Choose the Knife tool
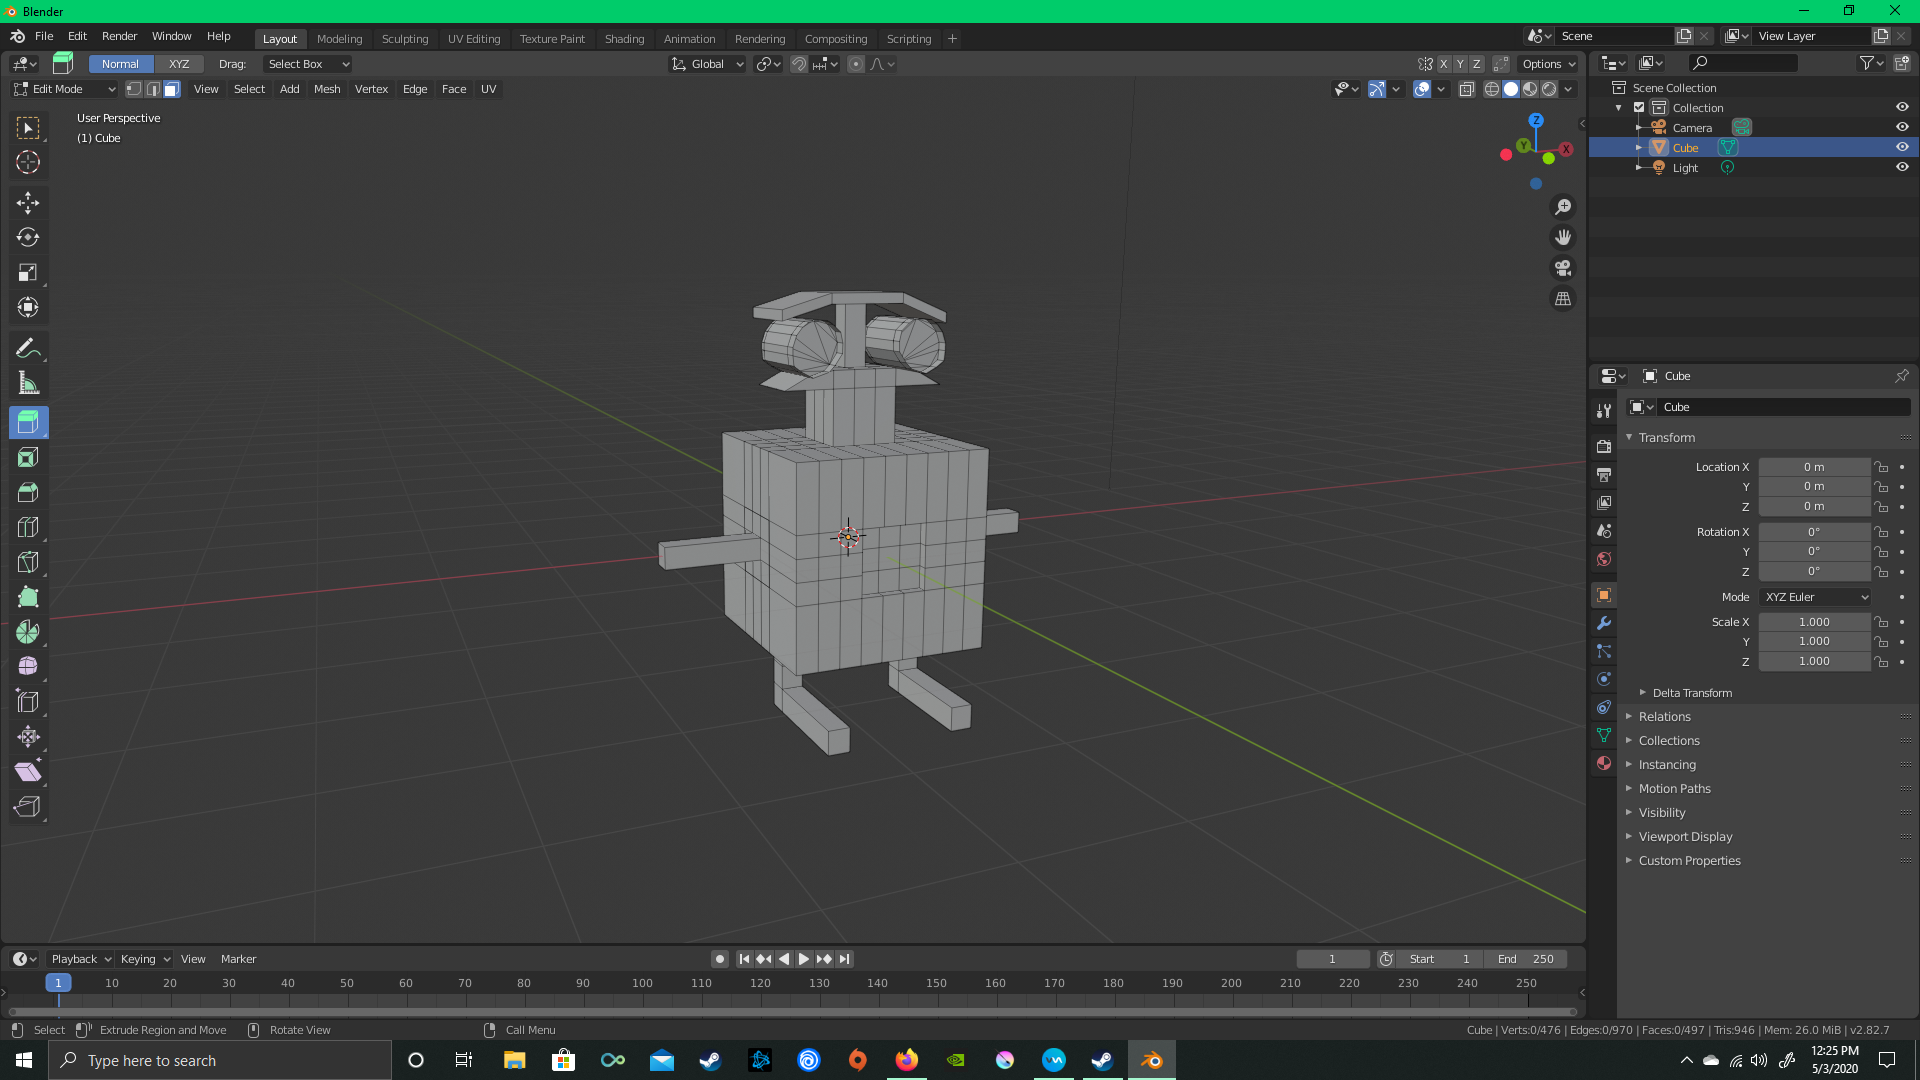The height and width of the screenshot is (1080, 1920). (x=28, y=562)
